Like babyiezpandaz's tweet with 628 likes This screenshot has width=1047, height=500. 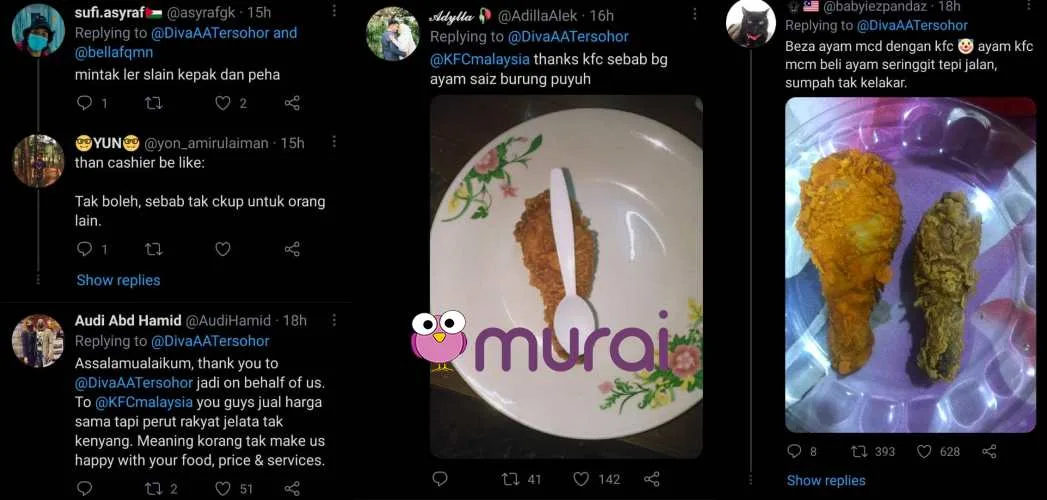pyautogui.click(x=922, y=451)
